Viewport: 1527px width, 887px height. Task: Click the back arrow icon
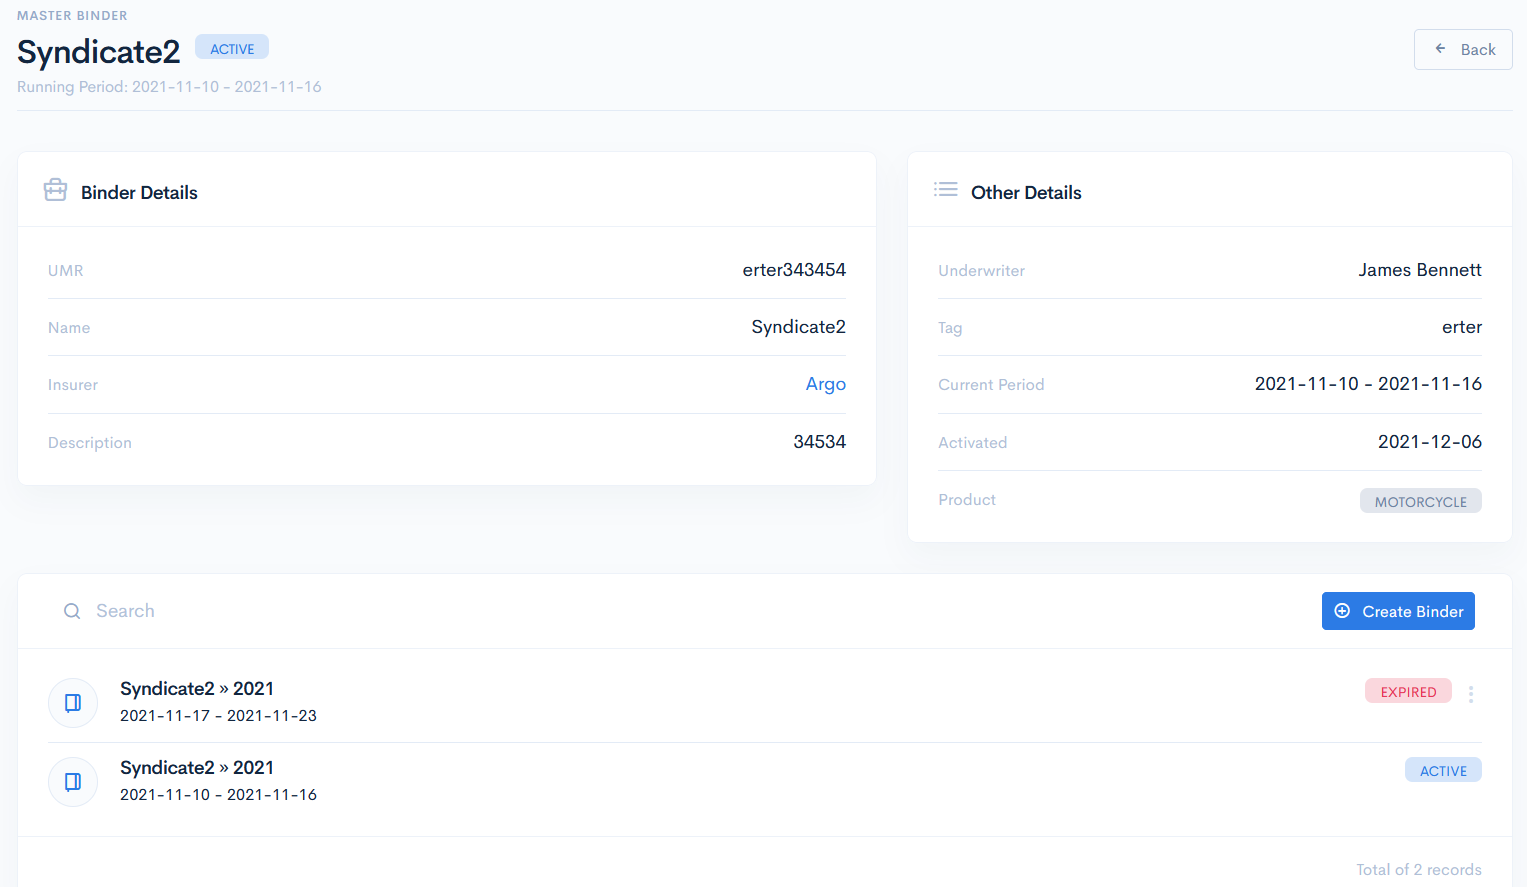pos(1440,49)
